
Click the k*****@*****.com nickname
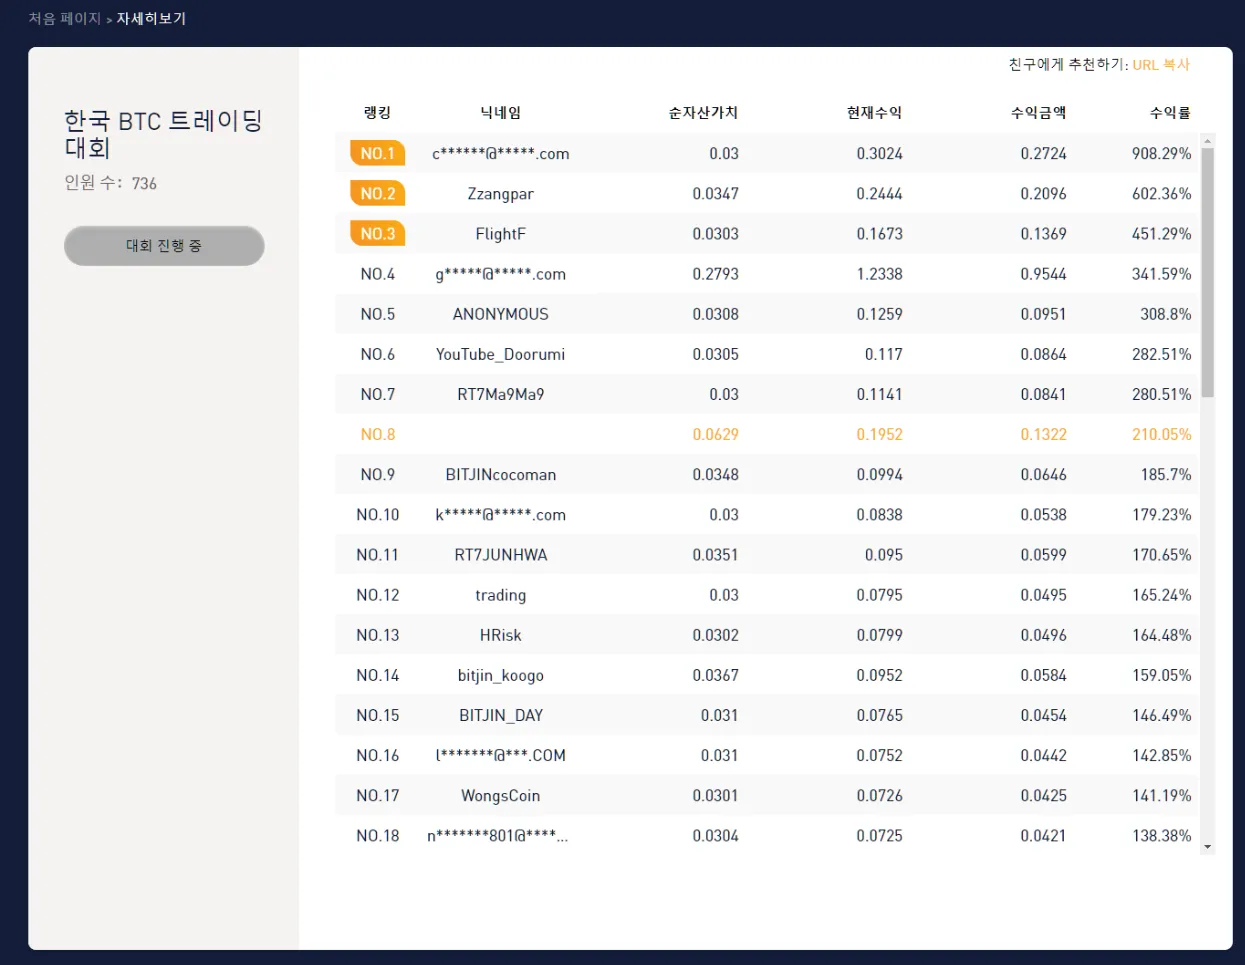pos(501,514)
